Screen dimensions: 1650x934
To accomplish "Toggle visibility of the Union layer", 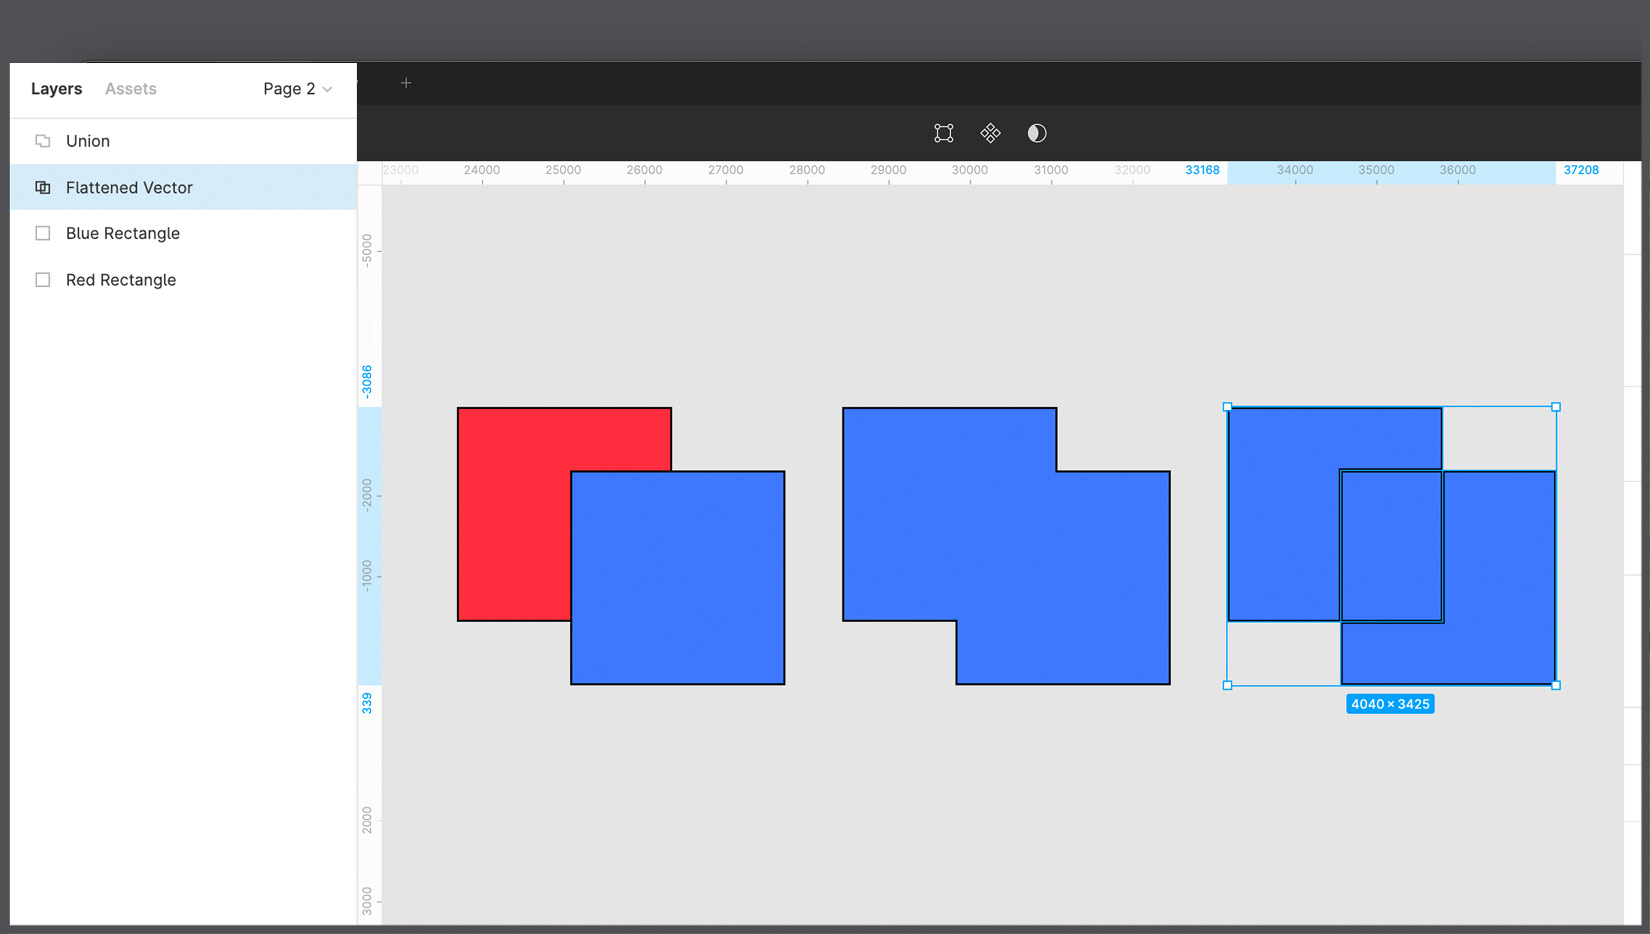I will 330,140.
